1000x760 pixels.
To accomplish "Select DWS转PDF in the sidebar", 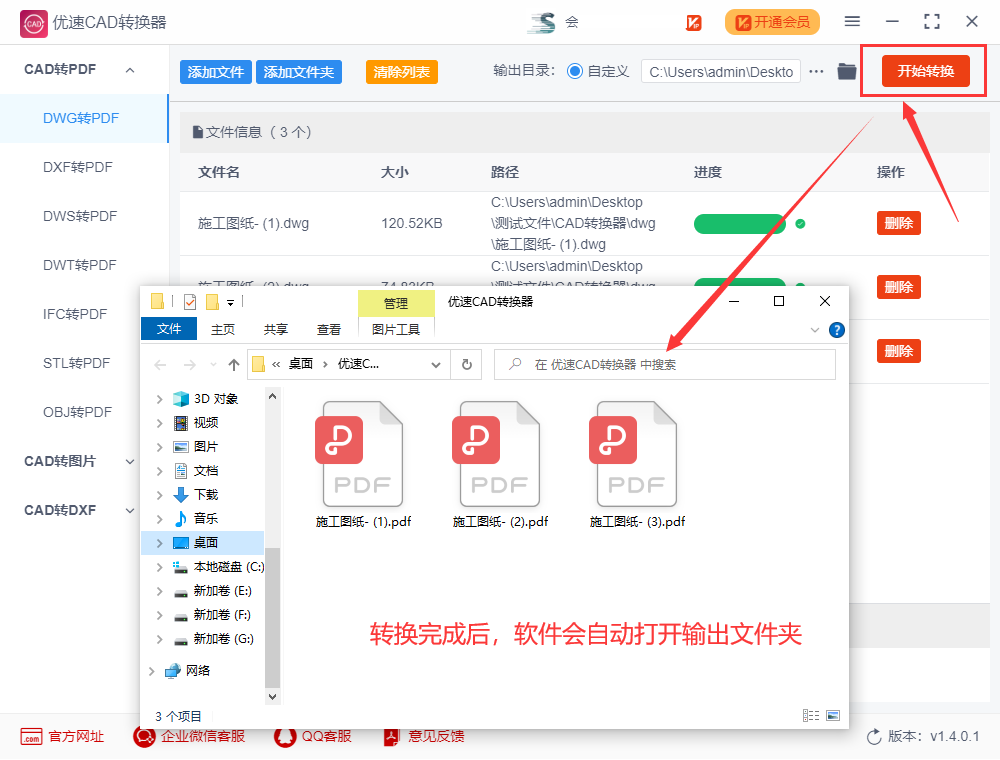I will tap(80, 217).
